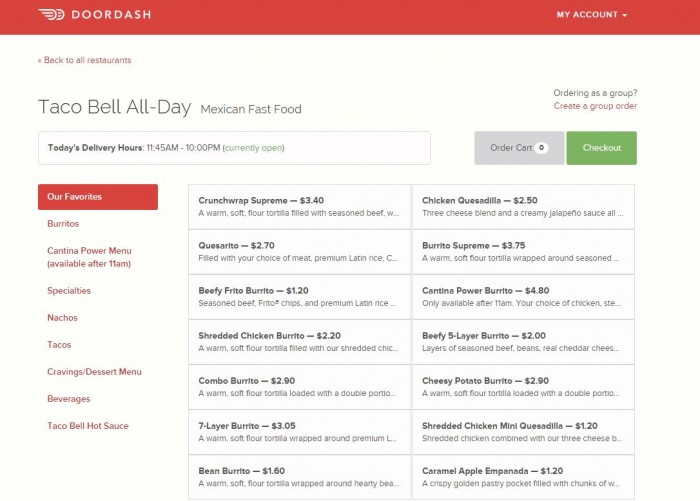
Task: Choose the 7-Layer Burrito
Action: click(x=300, y=432)
